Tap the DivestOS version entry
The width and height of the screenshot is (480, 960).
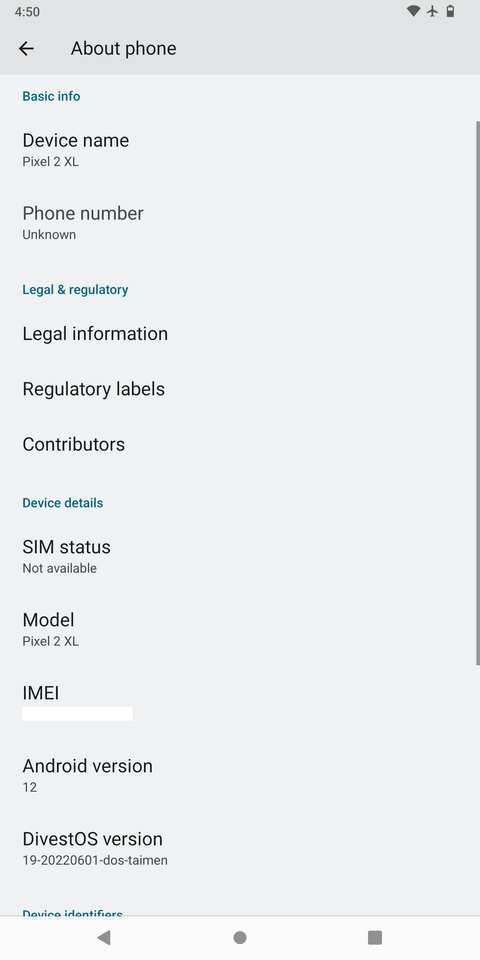240,849
